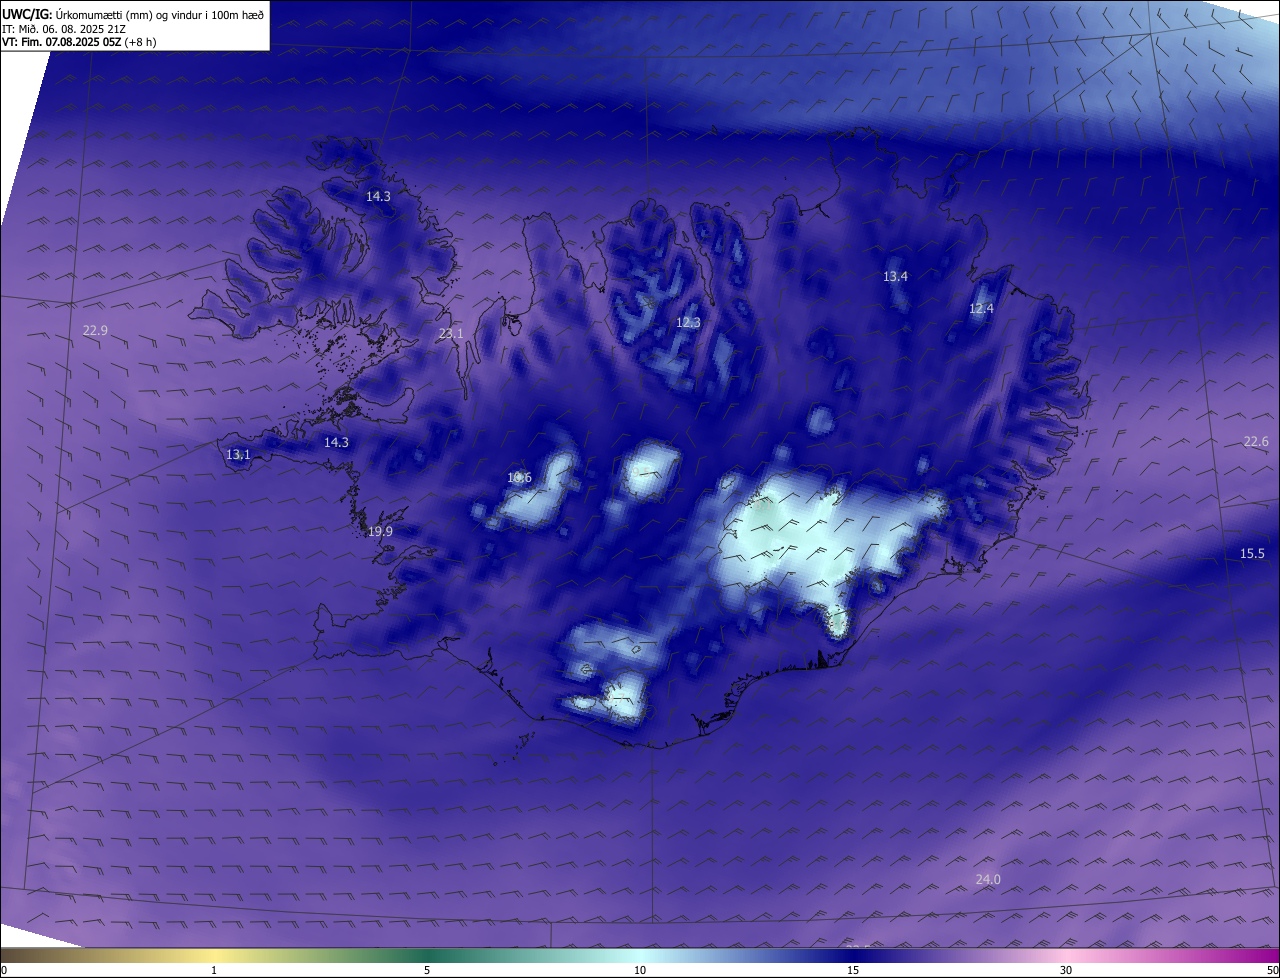
Task: Select the 12.3 value label on the map
Action: (x=688, y=322)
